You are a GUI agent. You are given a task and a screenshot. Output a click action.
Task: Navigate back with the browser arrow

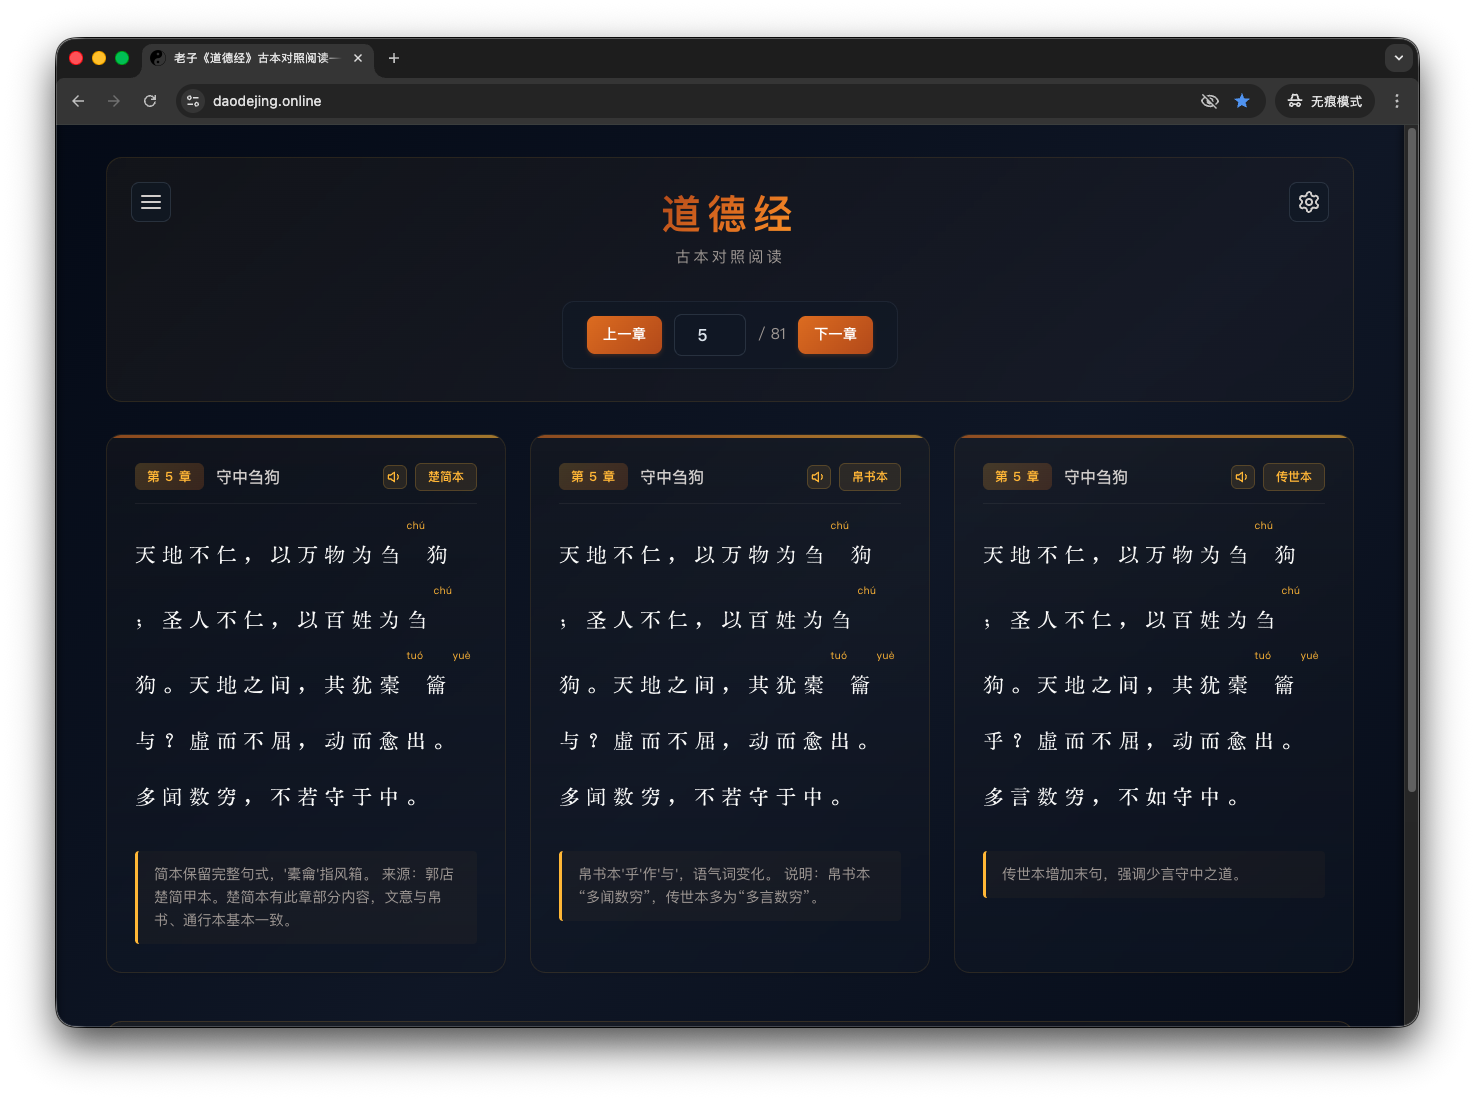point(78,101)
